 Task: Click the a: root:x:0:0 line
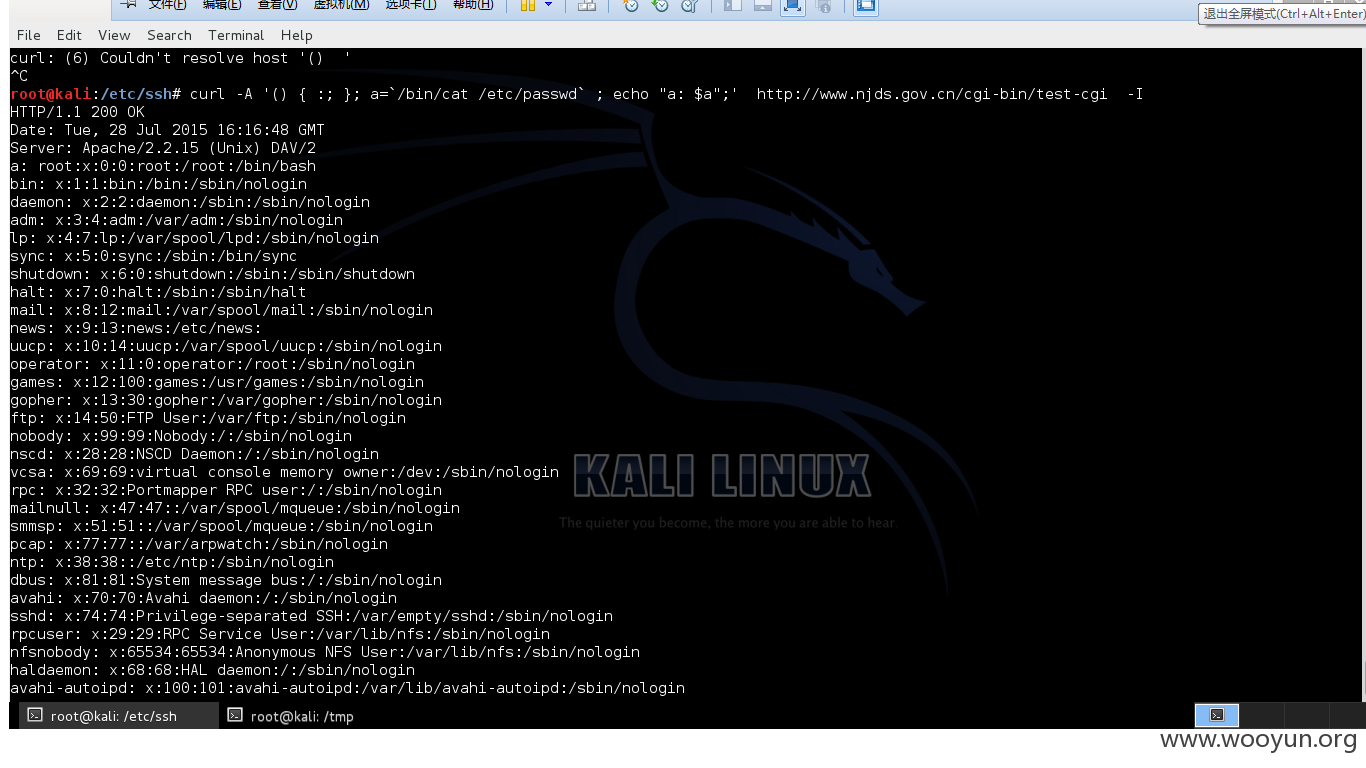163,166
